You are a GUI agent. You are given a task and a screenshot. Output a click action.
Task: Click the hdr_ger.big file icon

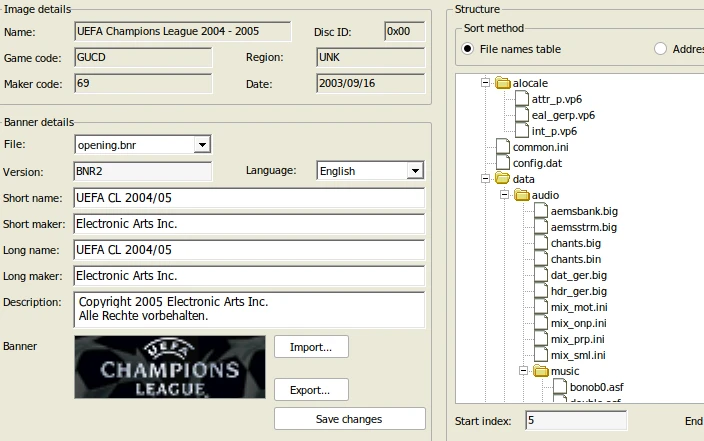coord(541,291)
